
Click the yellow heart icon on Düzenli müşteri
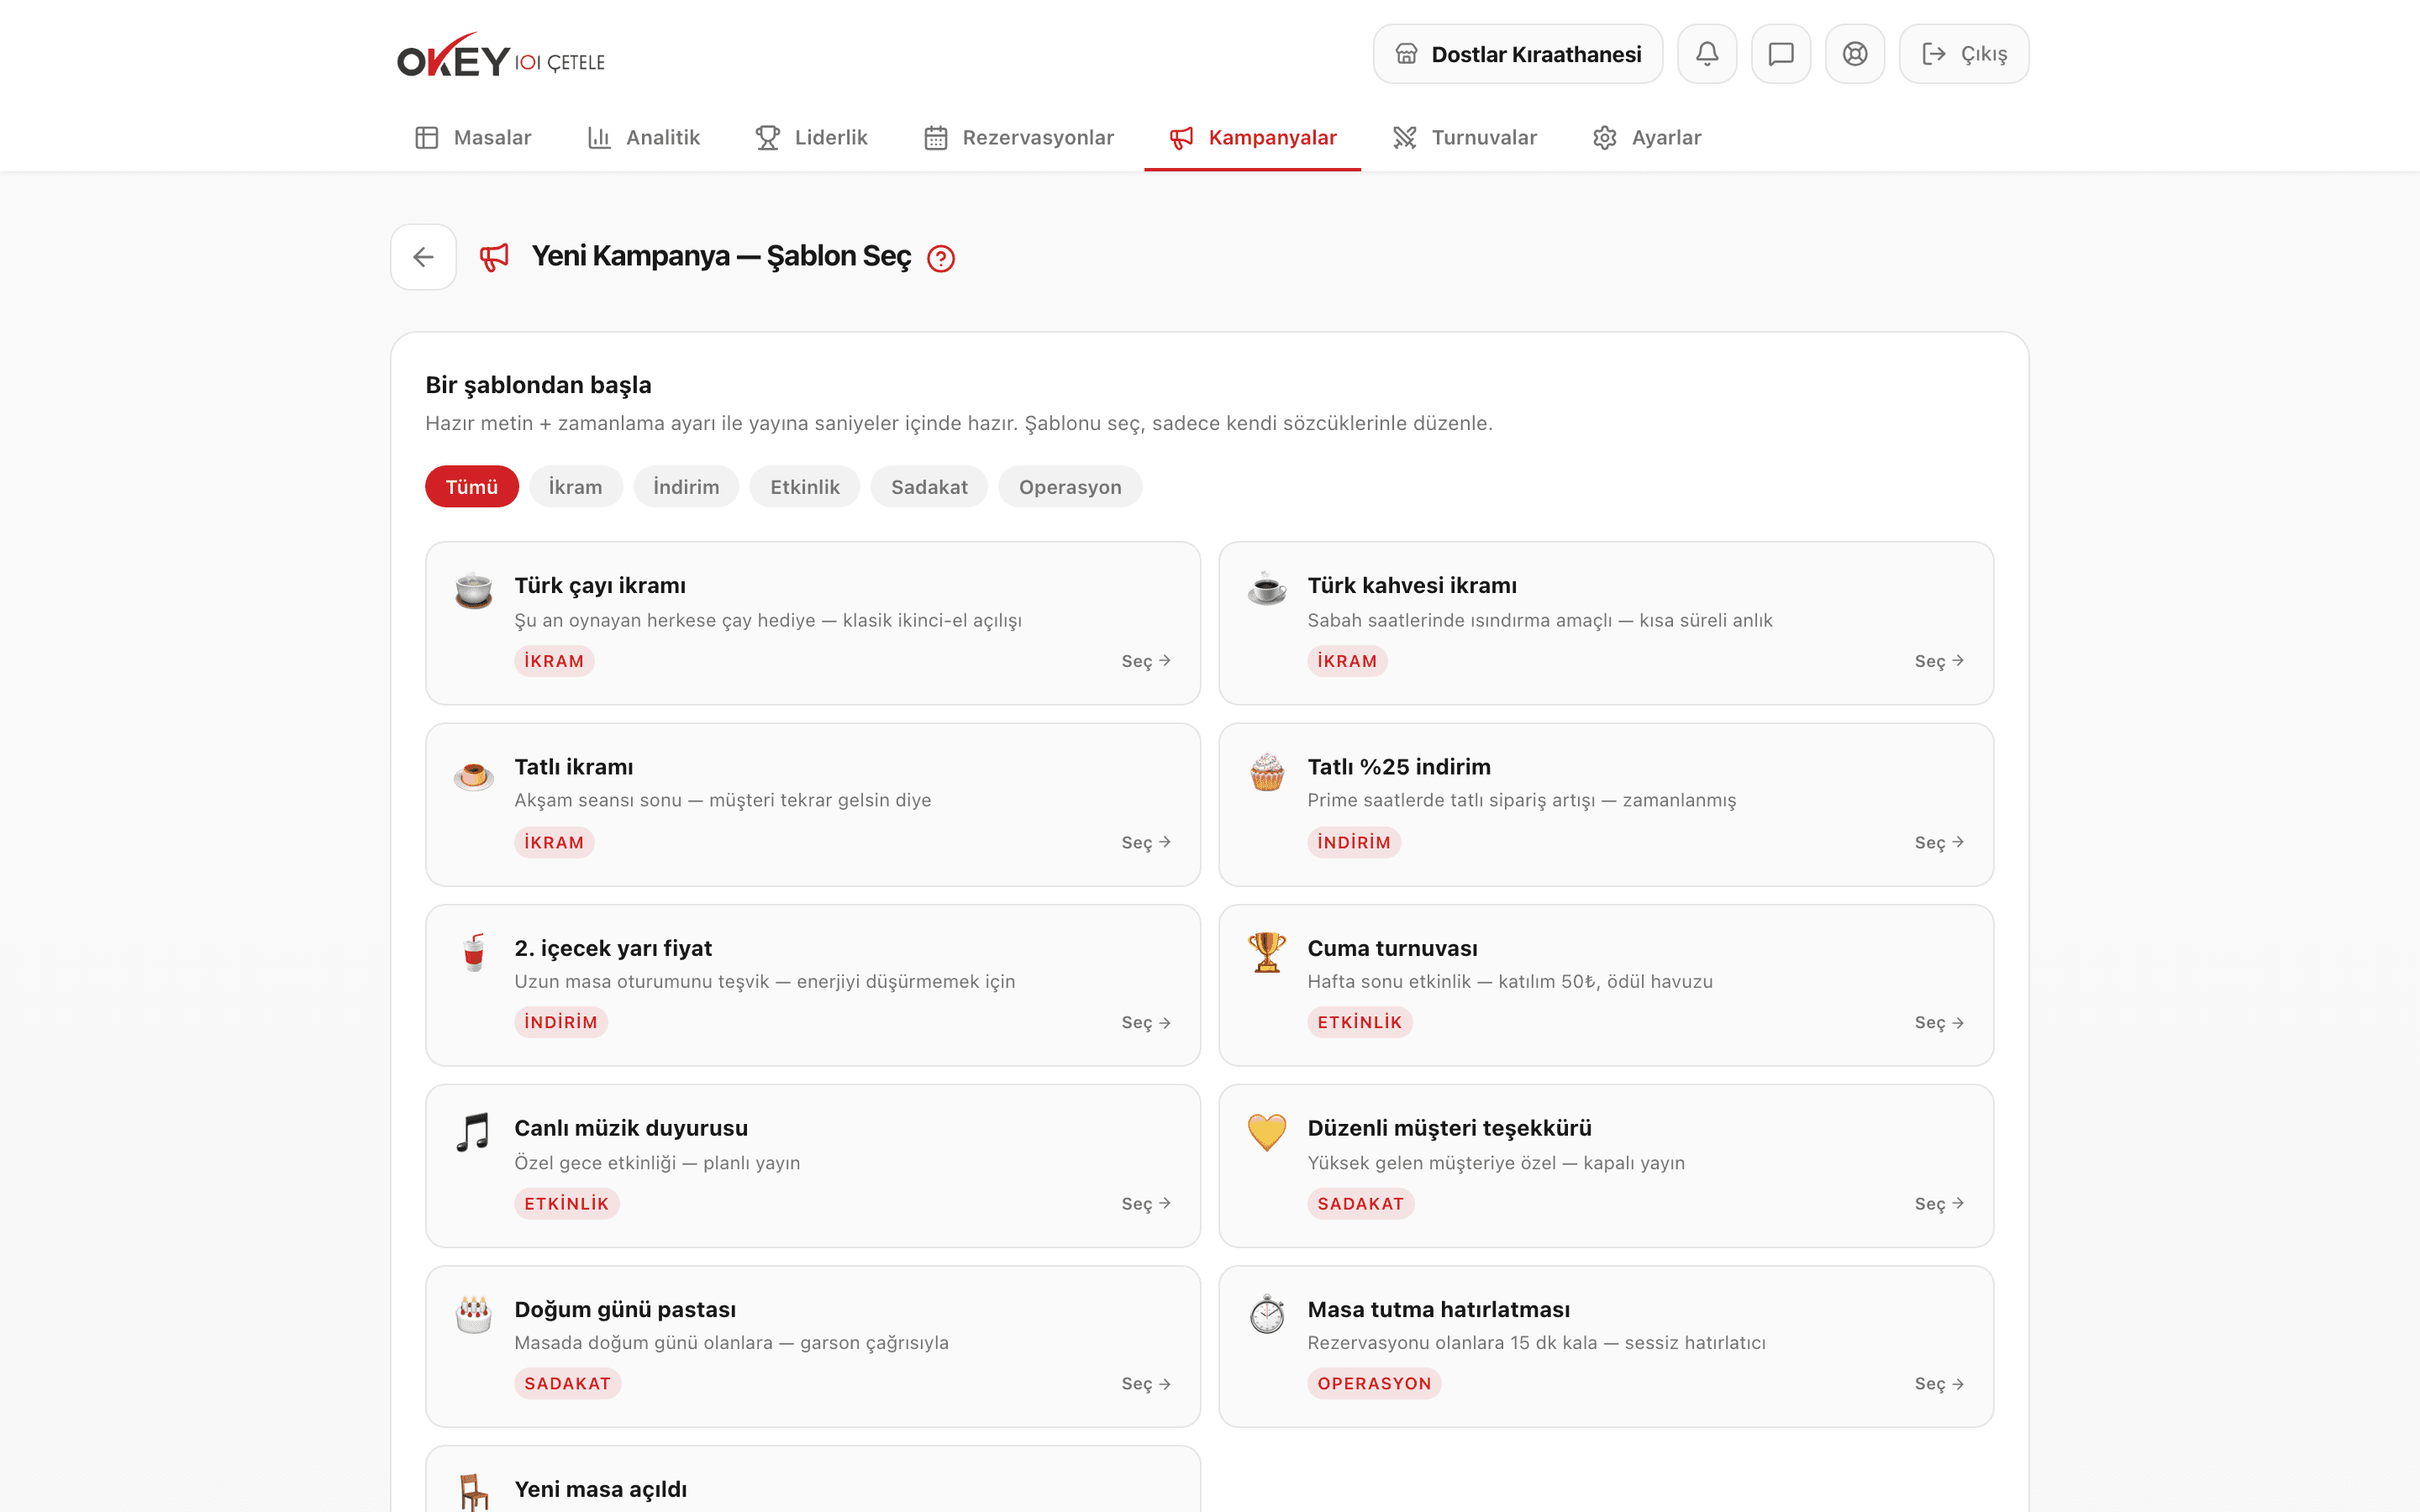click(x=1267, y=1133)
